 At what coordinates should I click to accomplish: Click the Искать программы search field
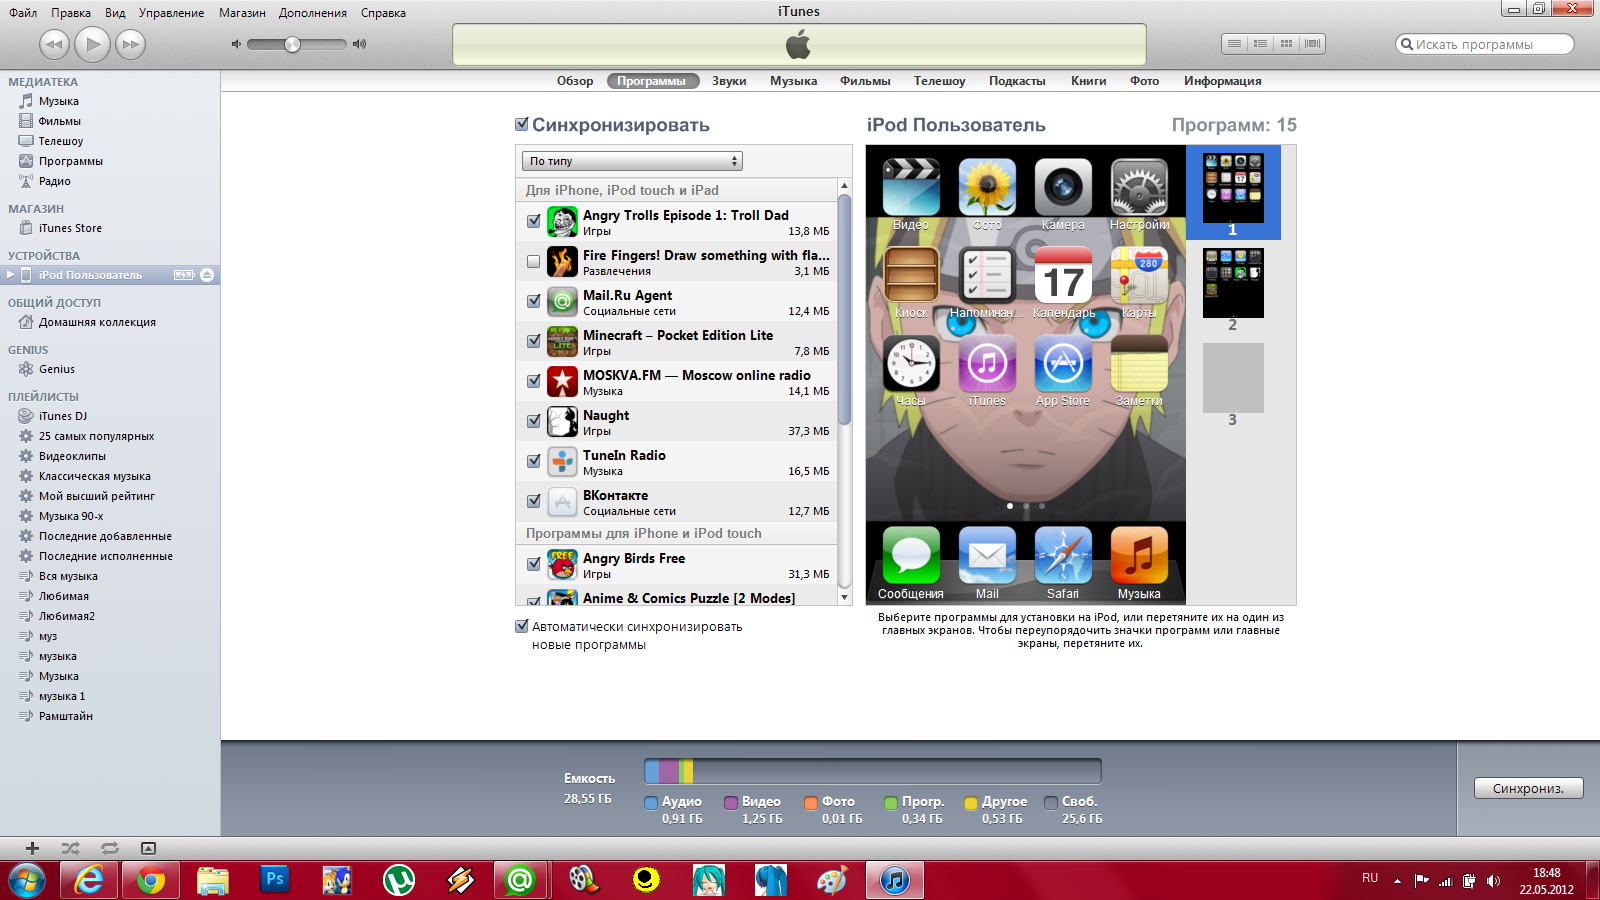[x=1485, y=44]
